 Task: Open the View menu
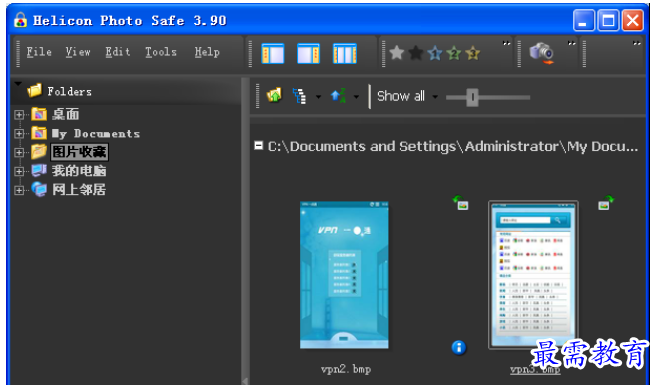78,52
